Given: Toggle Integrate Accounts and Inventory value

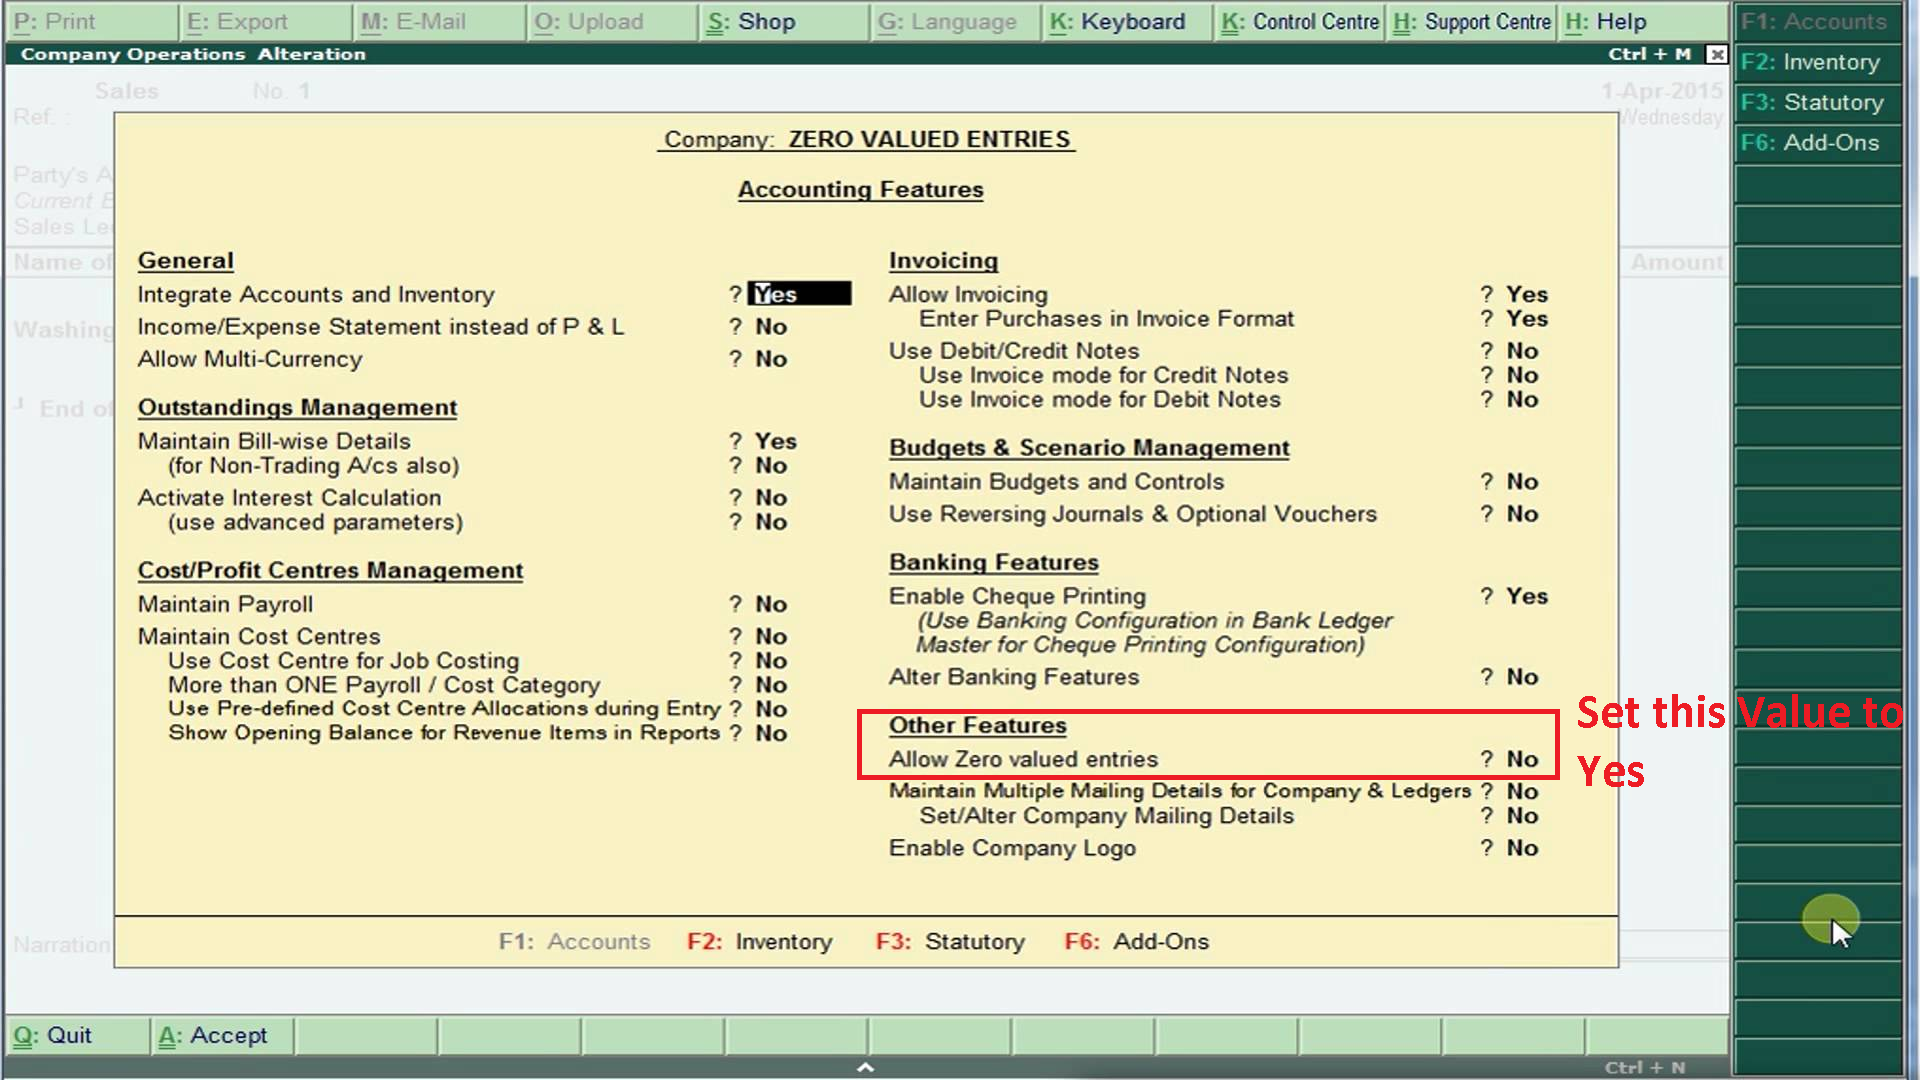Looking at the screenshot, I should click(799, 294).
